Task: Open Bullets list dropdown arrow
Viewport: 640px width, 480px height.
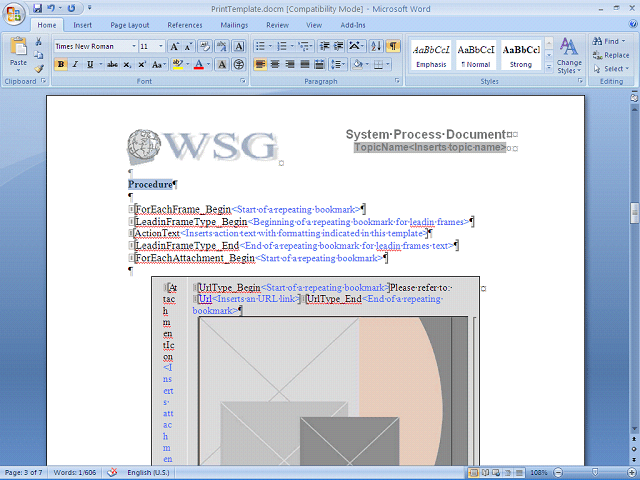Action: (270, 46)
